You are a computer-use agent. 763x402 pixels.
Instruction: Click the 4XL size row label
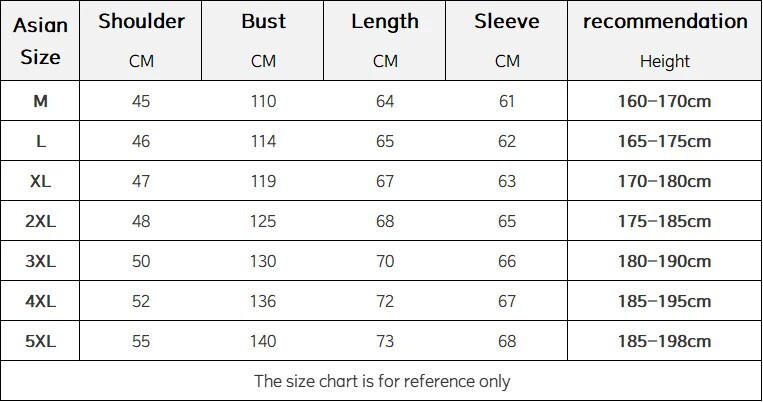(x=40, y=301)
